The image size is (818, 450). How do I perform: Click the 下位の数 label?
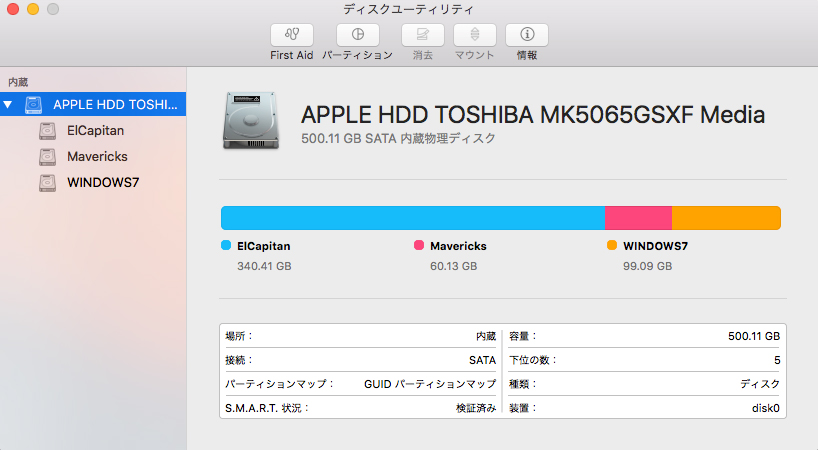pyautogui.click(x=533, y=360)
